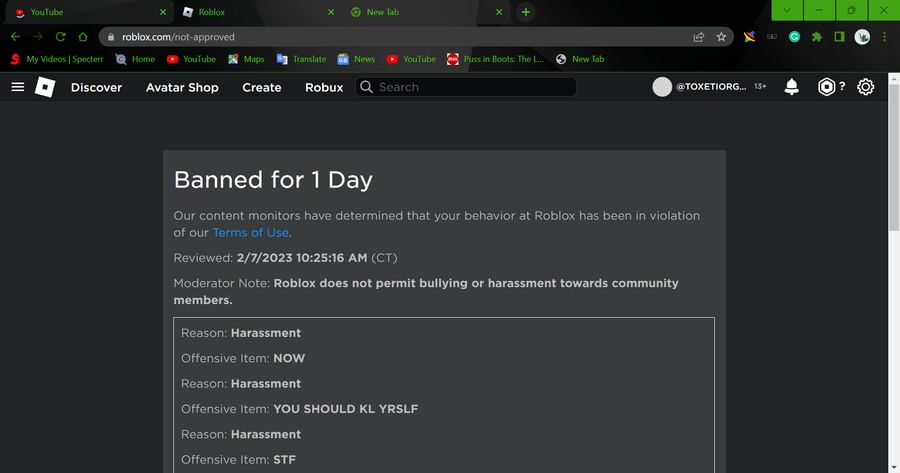Open the News bookmark

click(x=356, y=59)
